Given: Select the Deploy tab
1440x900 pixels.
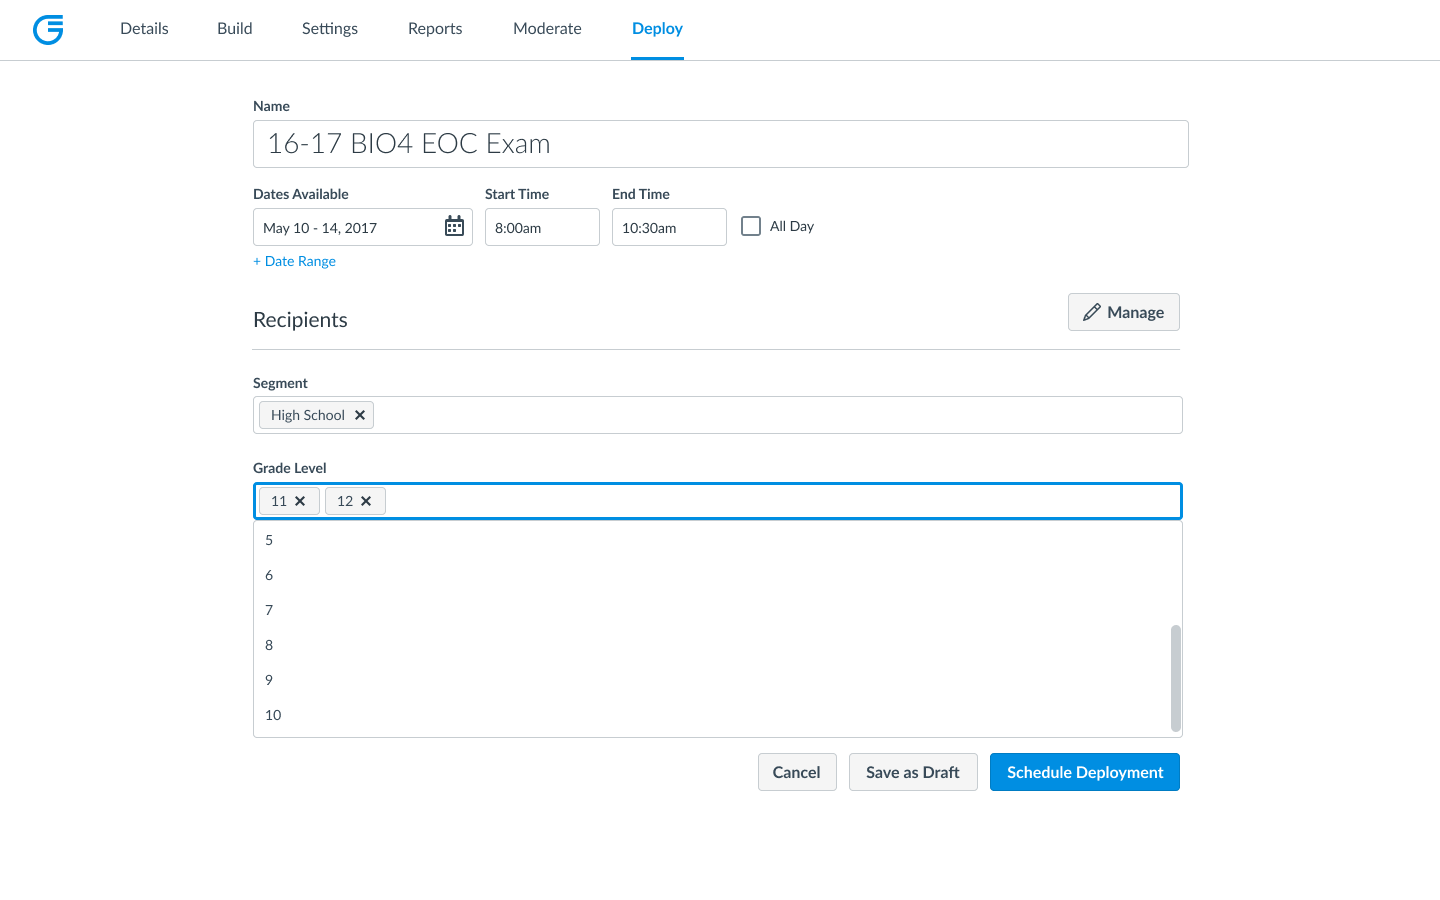Looking at the screenshot, I should coord(657,29).
